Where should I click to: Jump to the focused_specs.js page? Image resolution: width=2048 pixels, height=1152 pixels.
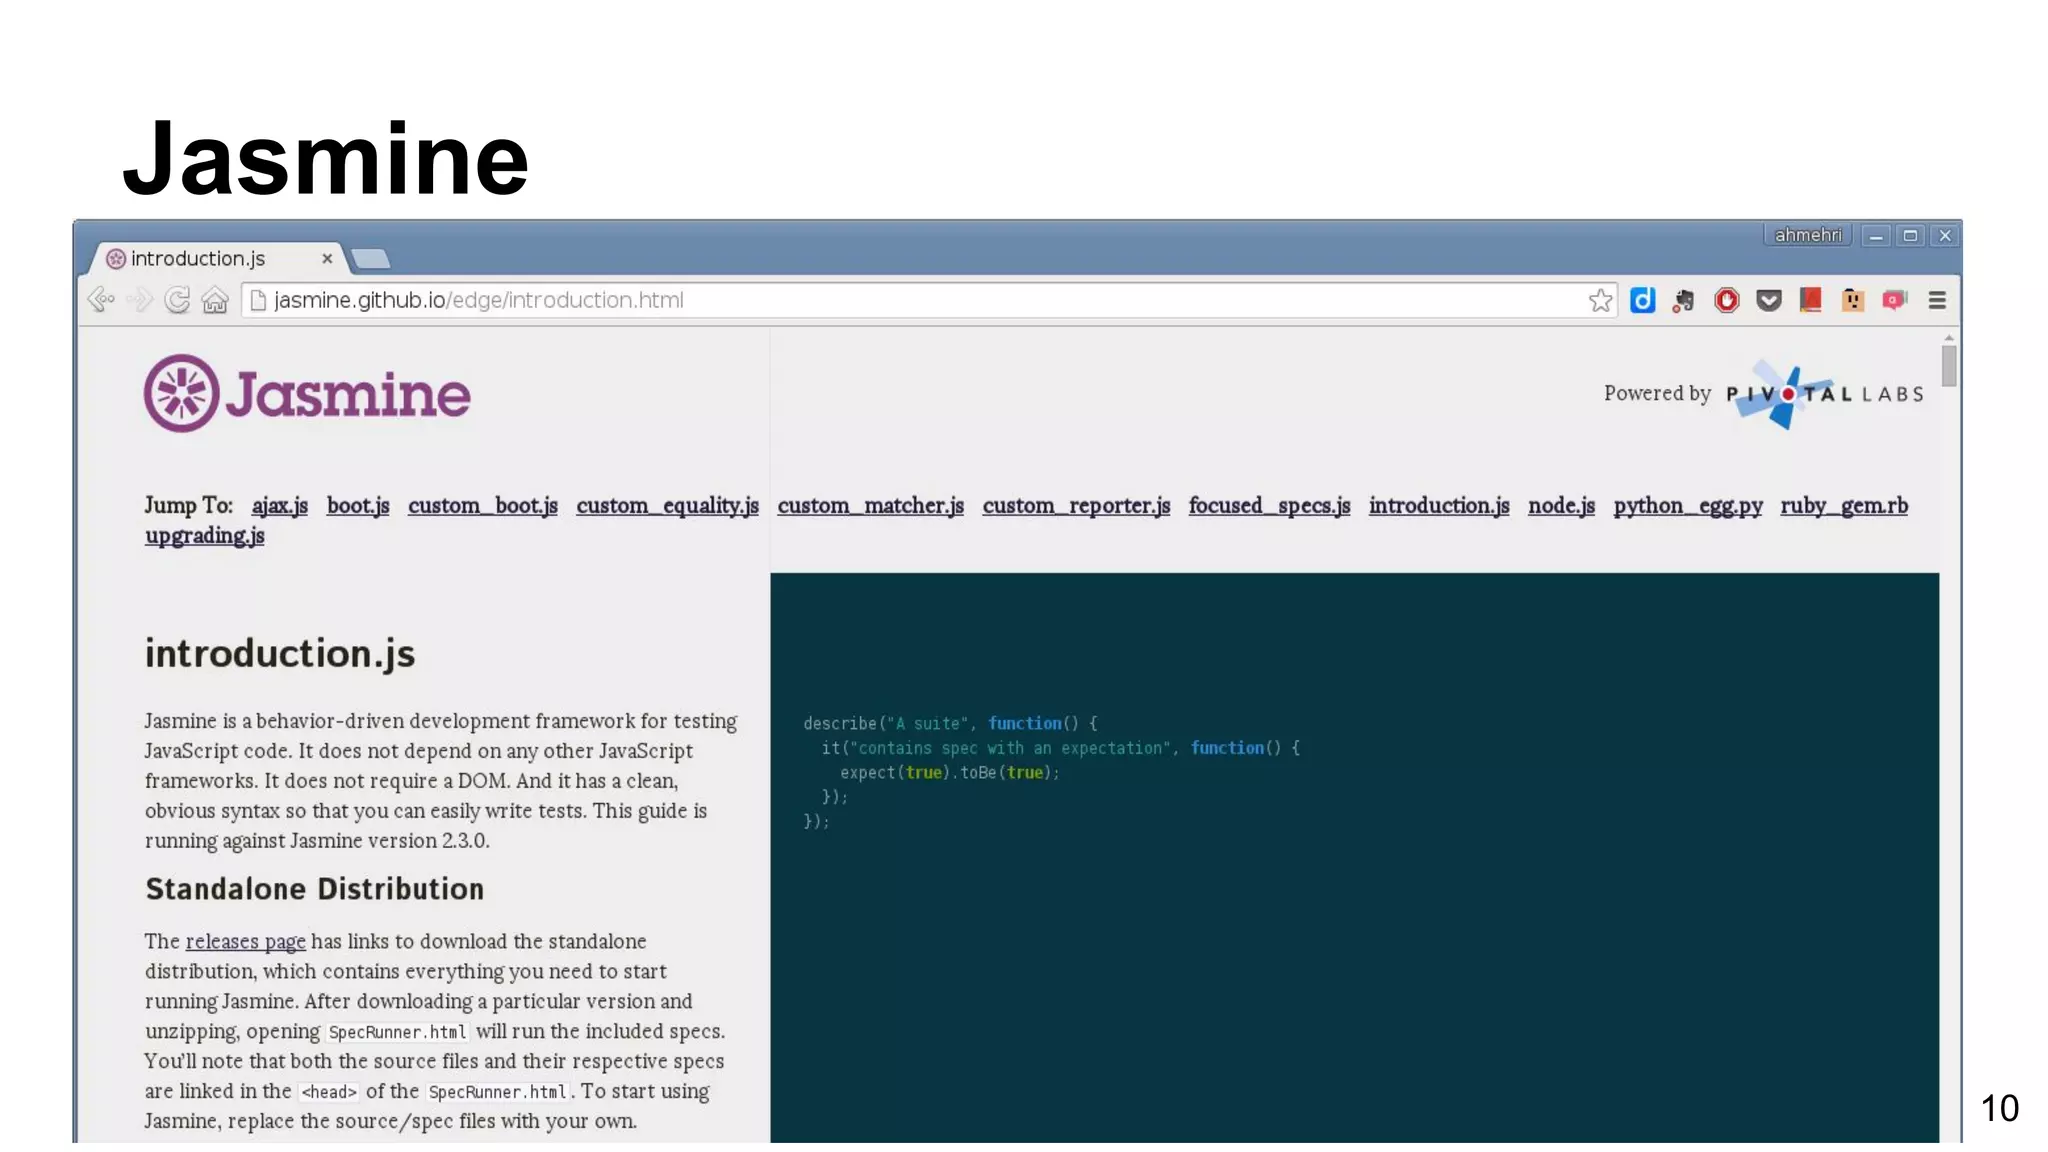[x=1269, y=506]
